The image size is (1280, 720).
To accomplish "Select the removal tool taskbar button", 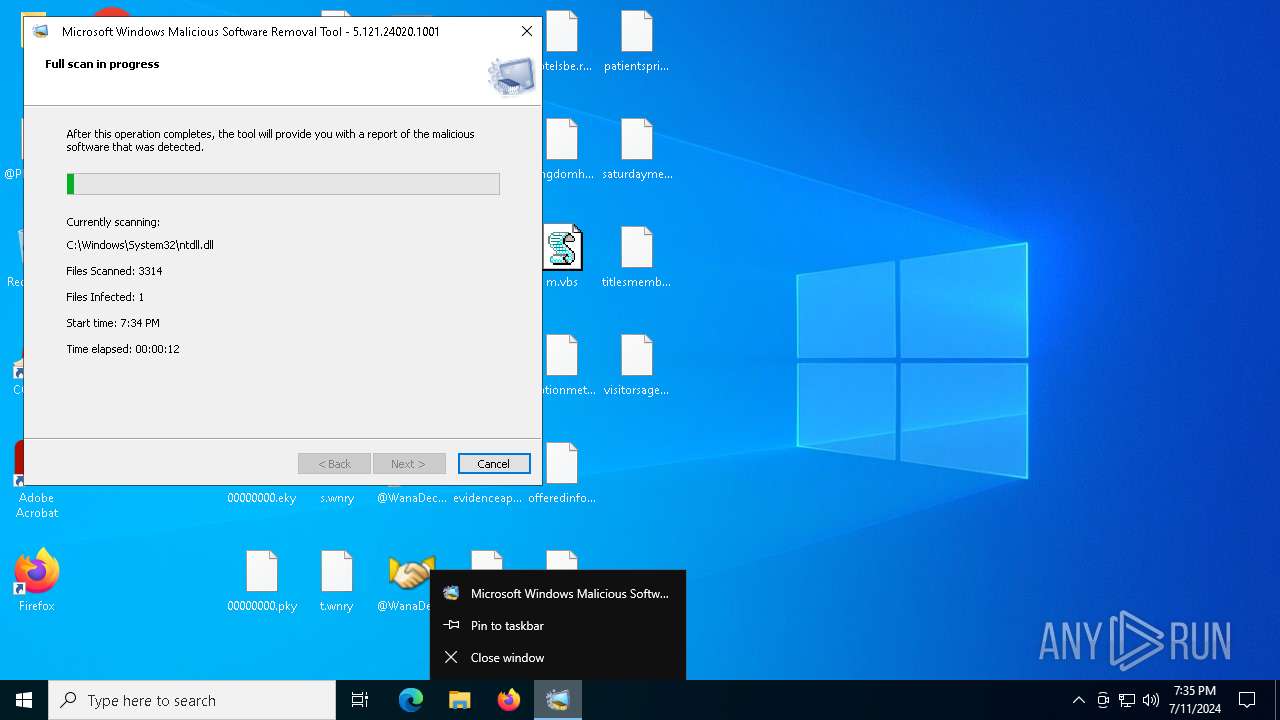I will [x=558, y=700].
